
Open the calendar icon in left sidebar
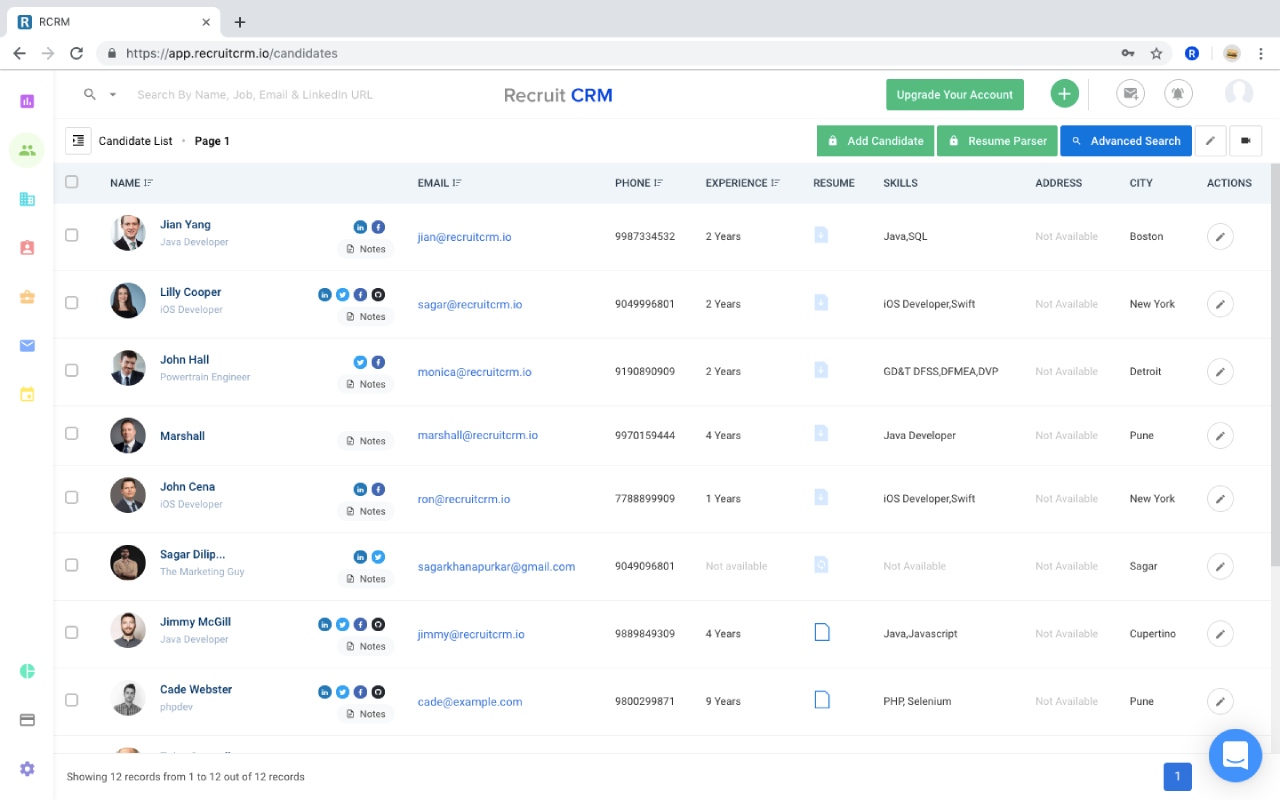tap(27, 394)
